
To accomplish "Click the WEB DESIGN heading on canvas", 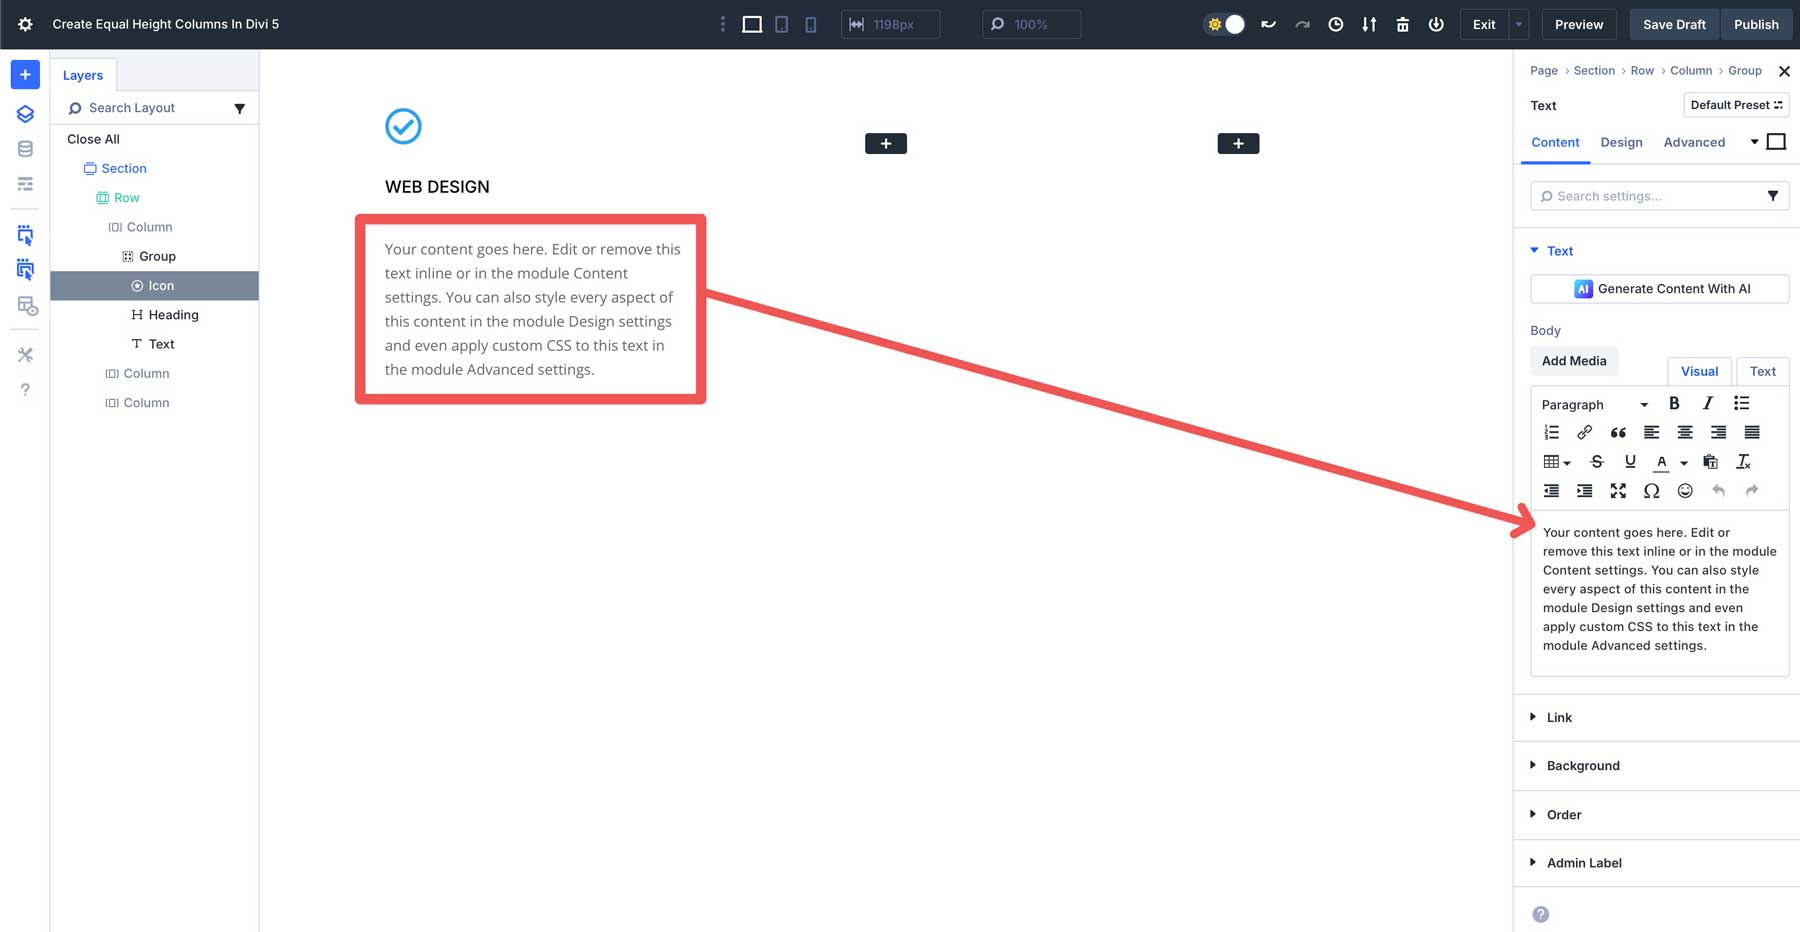I will click(x=437, y=187).
